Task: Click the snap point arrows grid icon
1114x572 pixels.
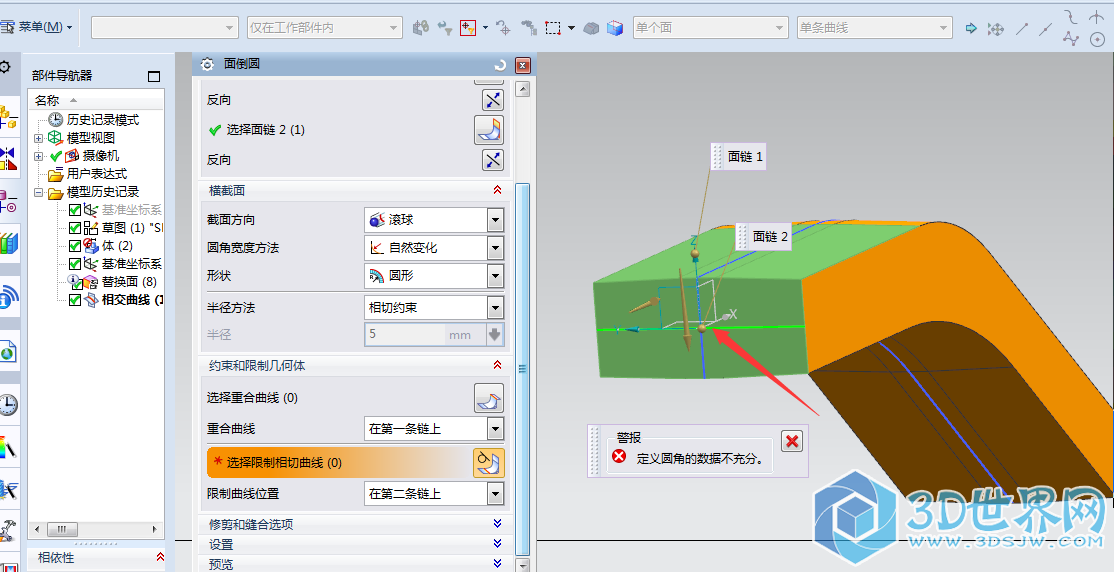Action: tap(996, 28)
